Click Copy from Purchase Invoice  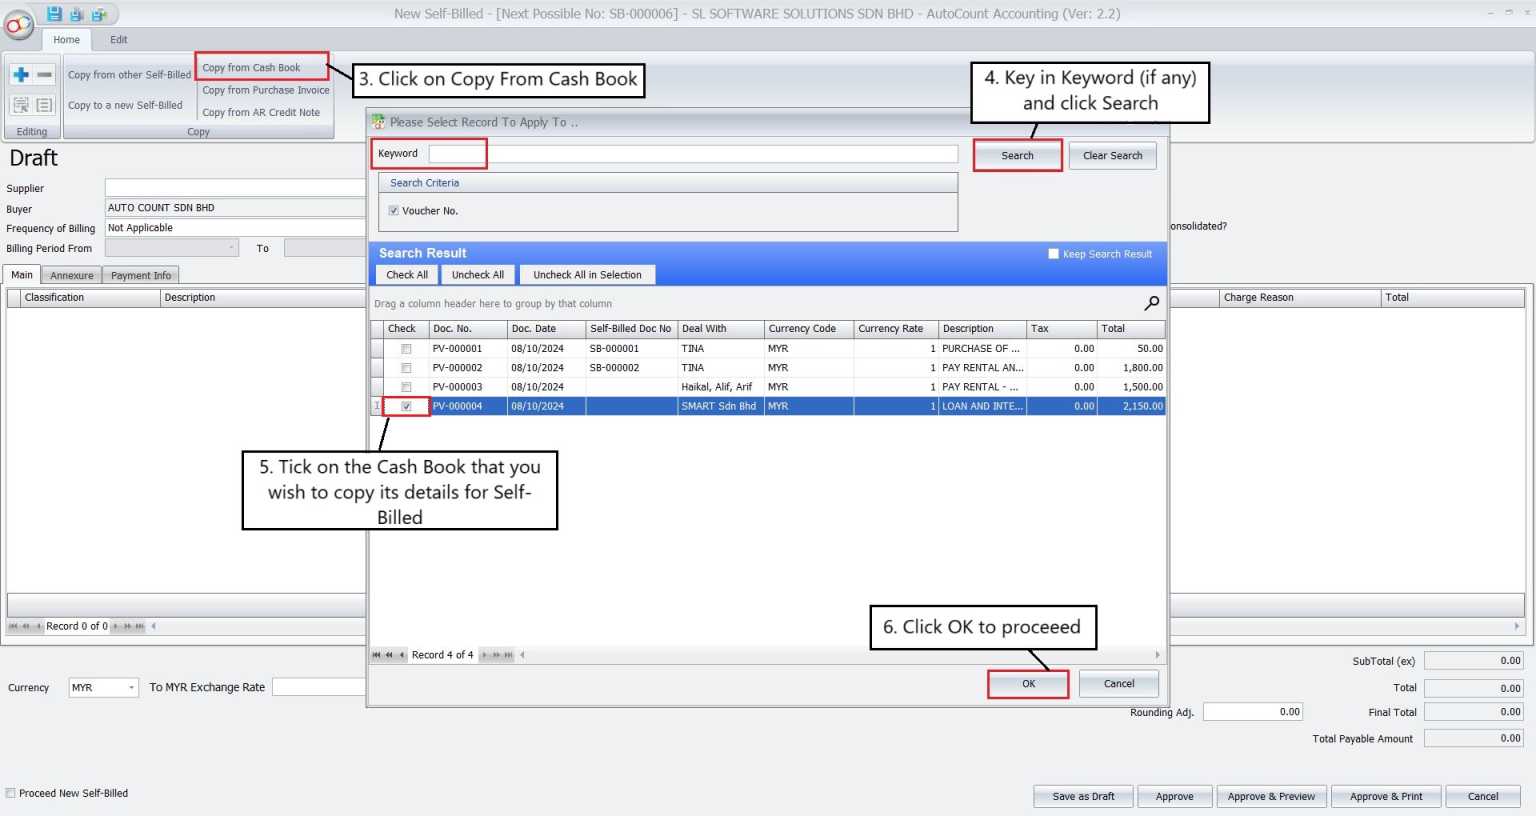click(x=266, y=90)
